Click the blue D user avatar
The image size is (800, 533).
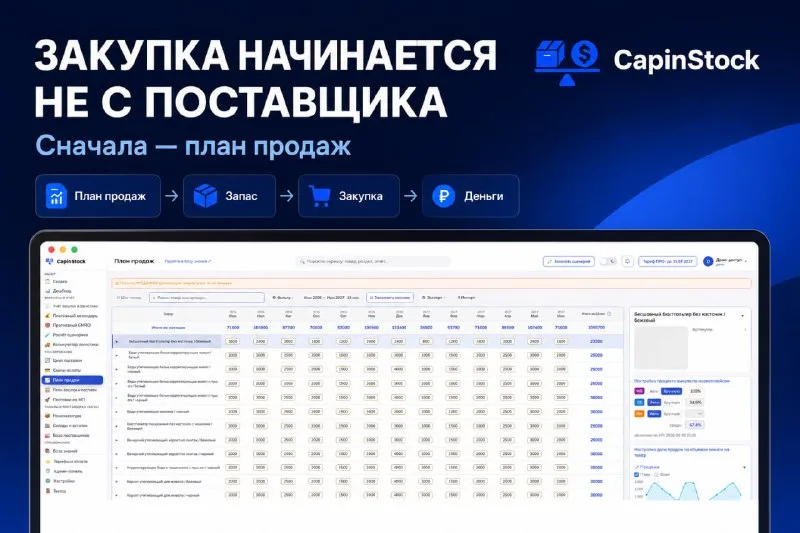708,261
